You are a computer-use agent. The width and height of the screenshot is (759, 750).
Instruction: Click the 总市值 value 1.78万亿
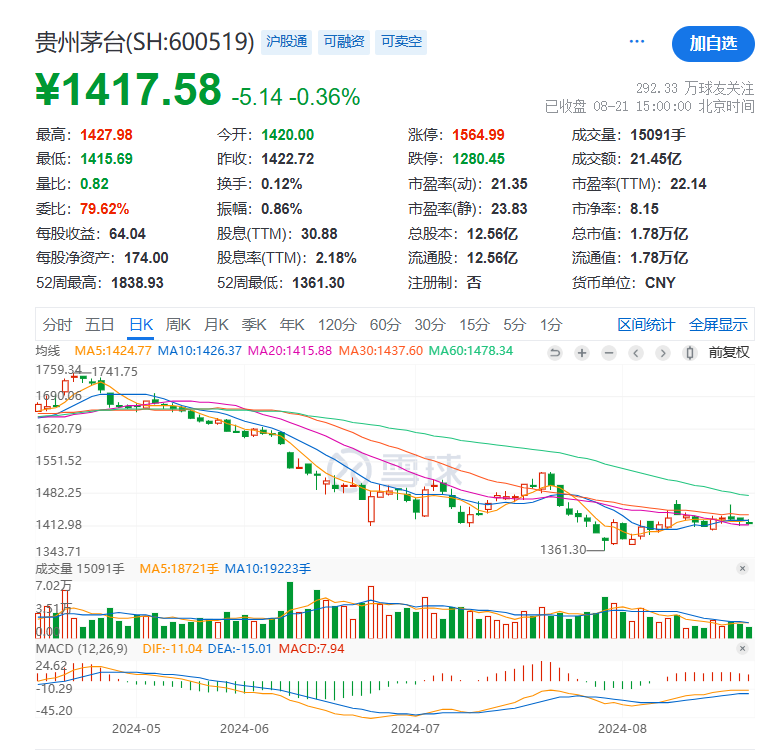pyautogui.click(x=659, y=234)
